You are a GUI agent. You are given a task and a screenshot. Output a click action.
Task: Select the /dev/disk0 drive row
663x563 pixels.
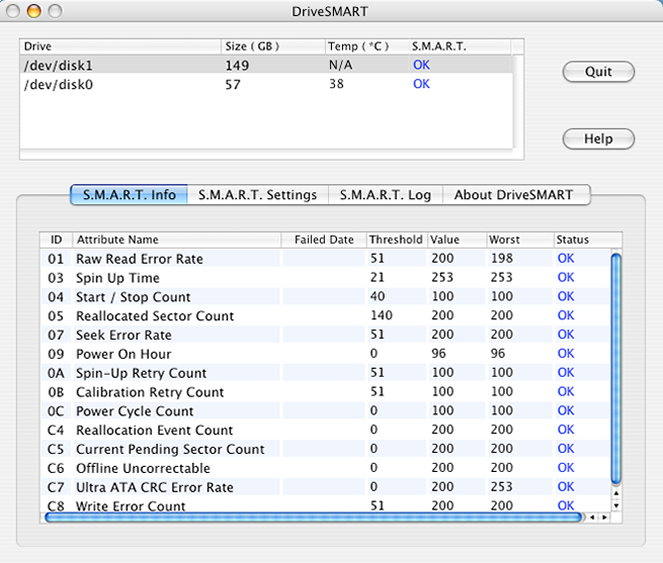point(266,84)
